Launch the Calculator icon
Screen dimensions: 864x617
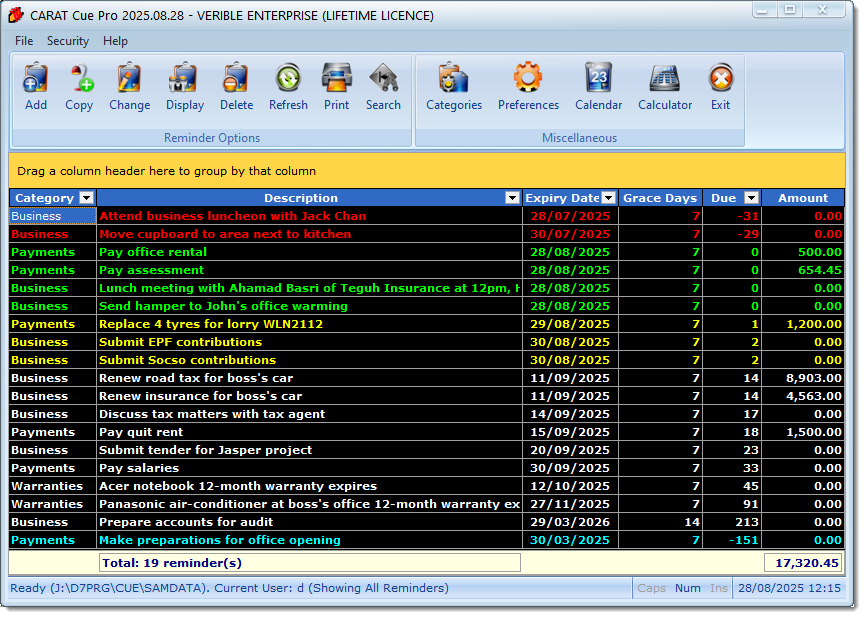tap(665, 78)
